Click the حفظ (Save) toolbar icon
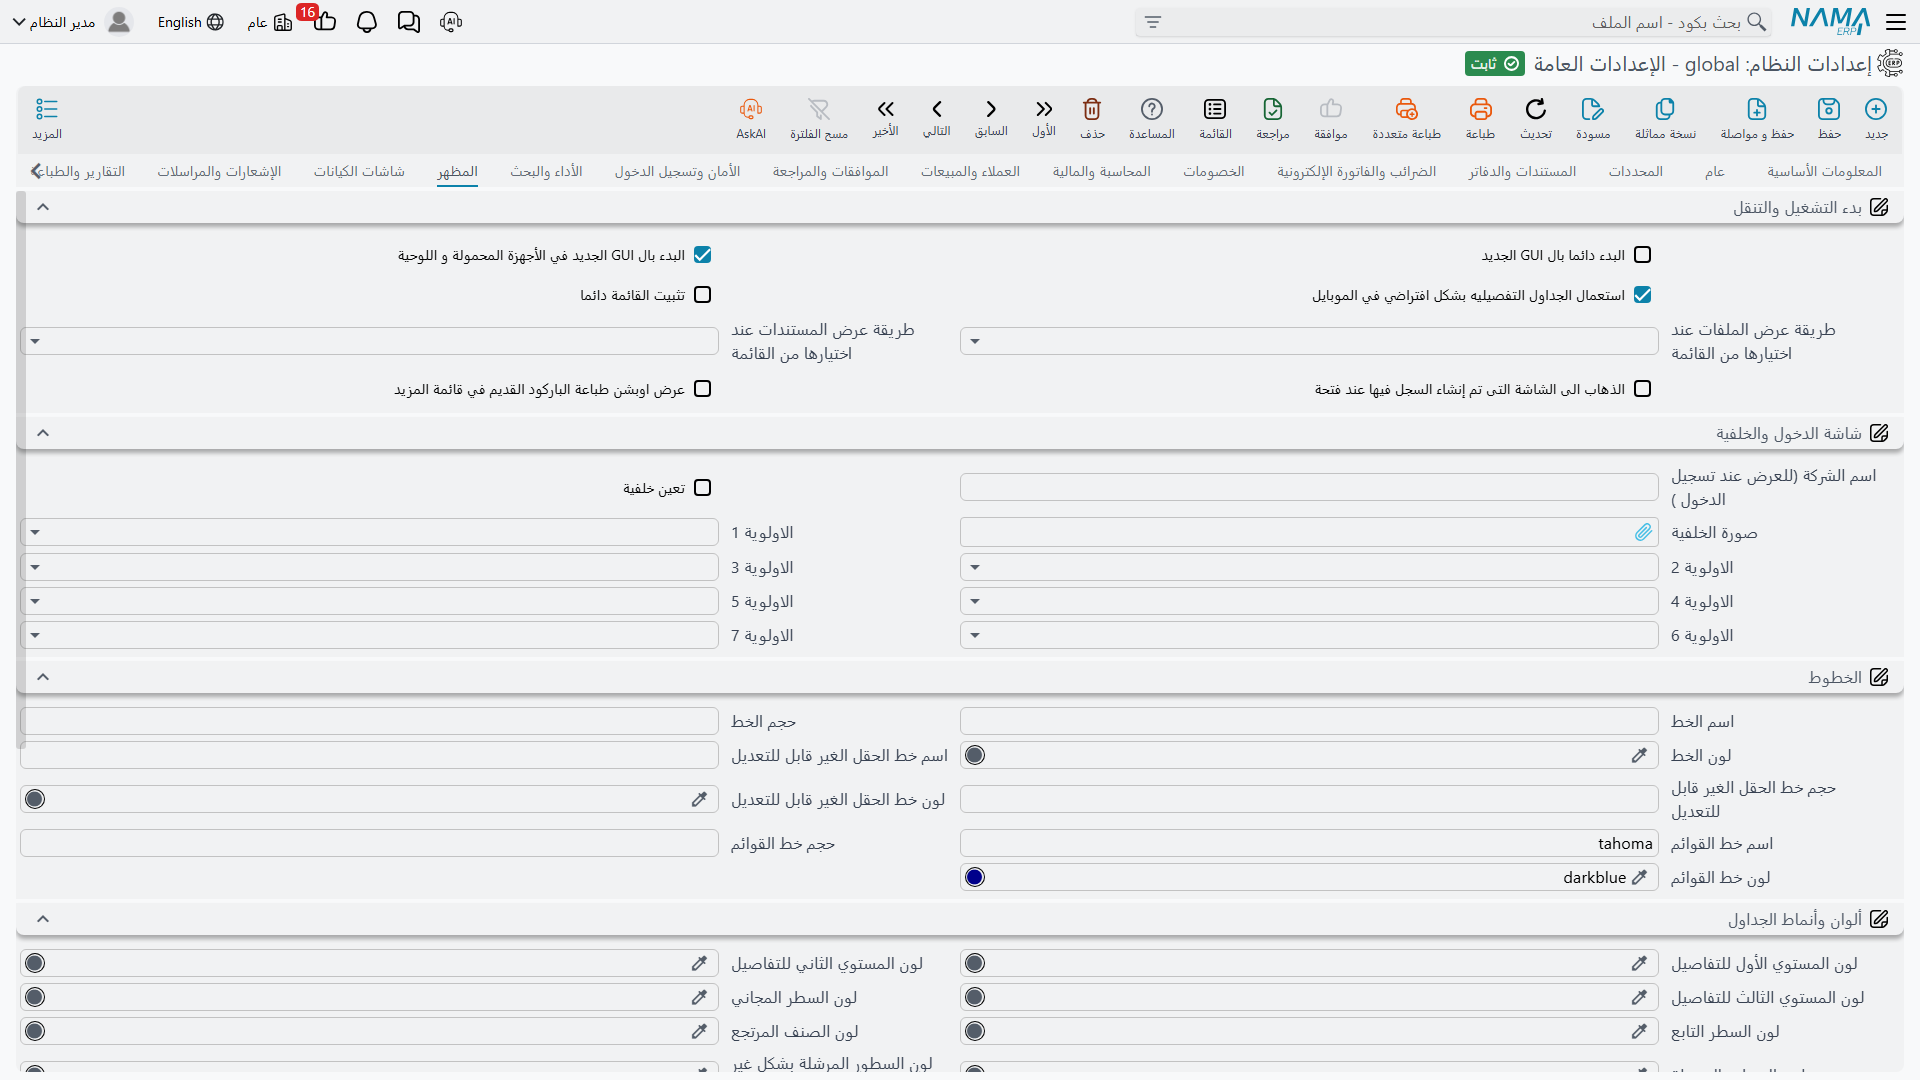Image resolution: width=1920 pixels, height=1080 pixels. (x=1829, y=109)
